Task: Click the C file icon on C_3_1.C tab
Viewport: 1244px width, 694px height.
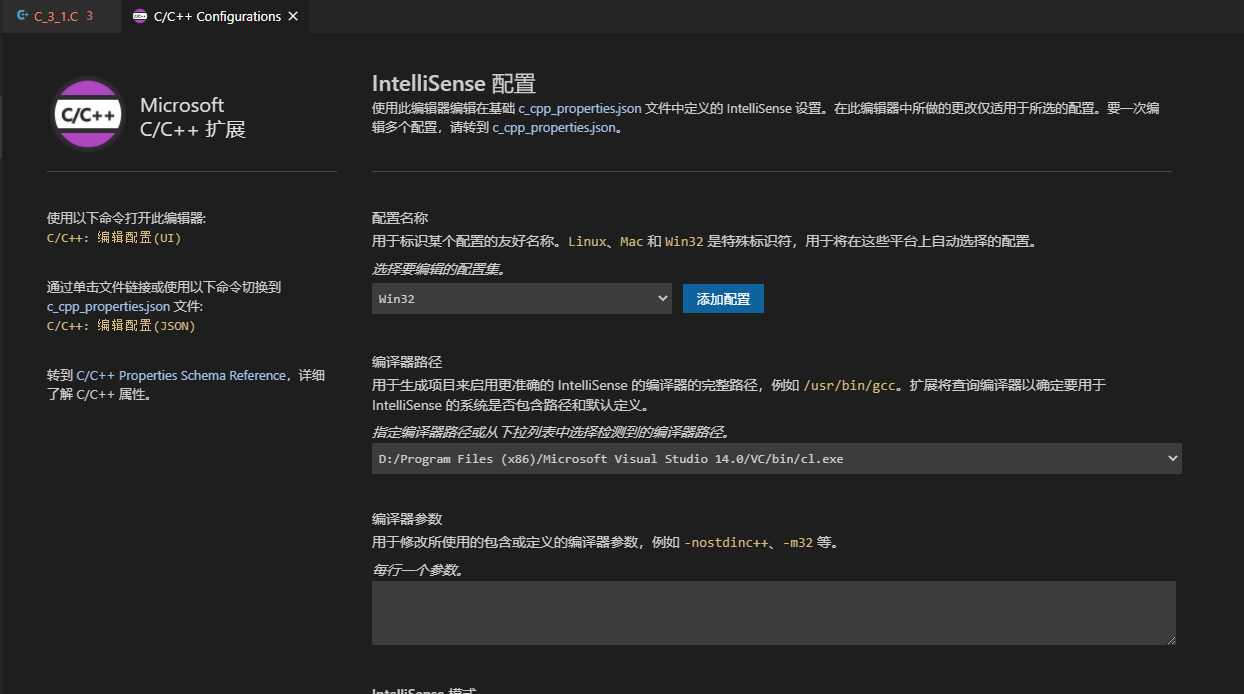Action: (x=22, y=16)
